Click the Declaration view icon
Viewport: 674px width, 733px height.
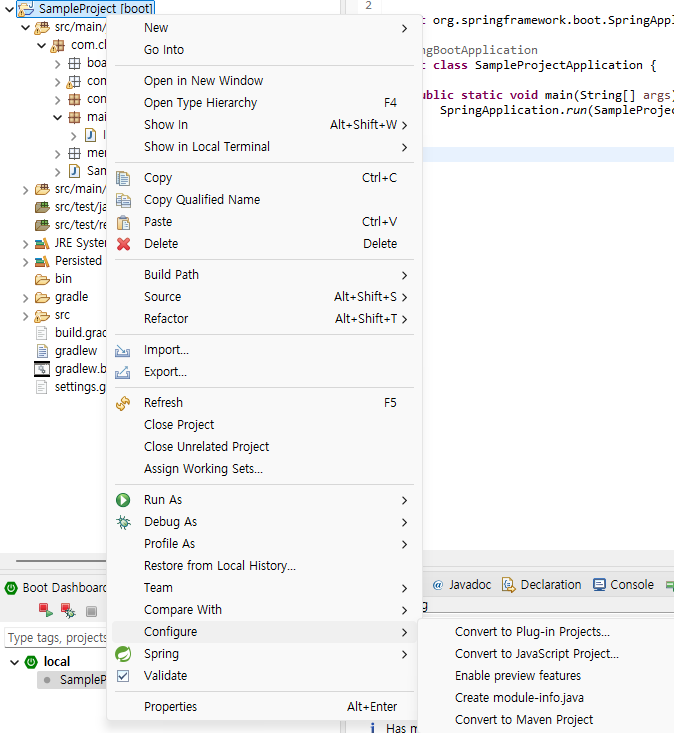tap(509, 585)
